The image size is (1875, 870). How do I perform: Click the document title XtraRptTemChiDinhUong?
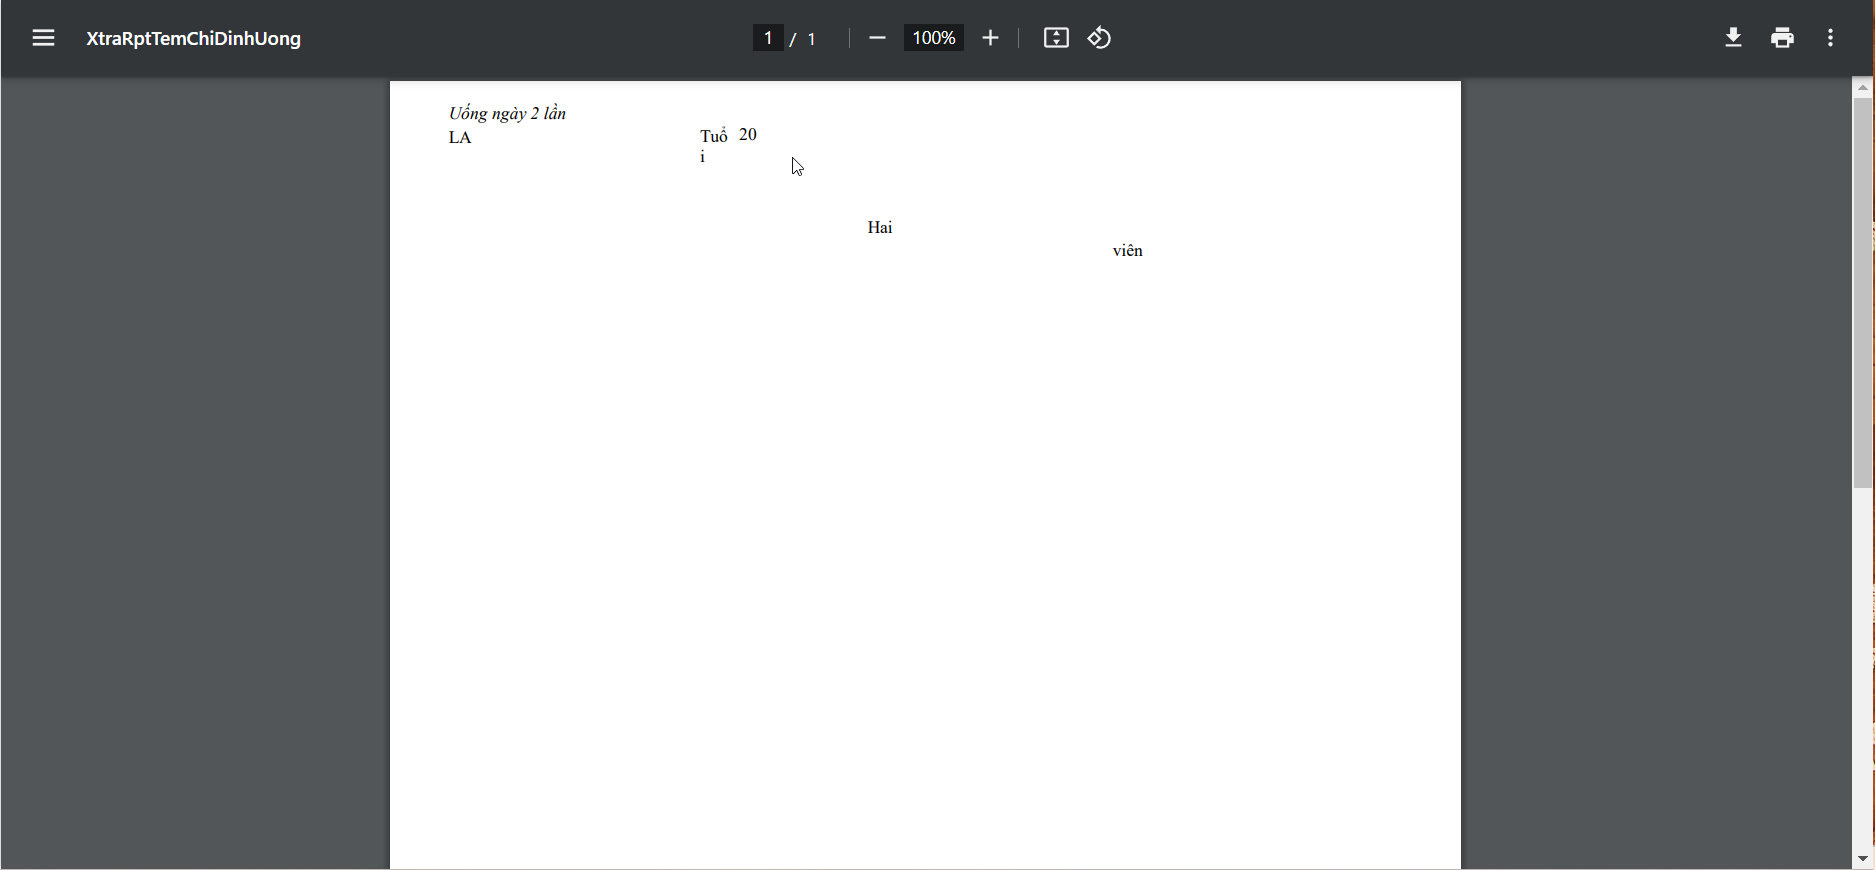point(193,39)
